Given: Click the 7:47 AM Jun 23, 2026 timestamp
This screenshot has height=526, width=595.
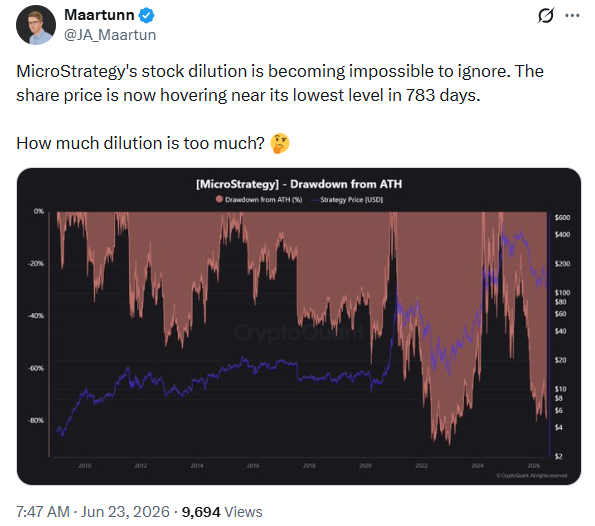Looking at the screenshot, I should [x=93, y=512].
